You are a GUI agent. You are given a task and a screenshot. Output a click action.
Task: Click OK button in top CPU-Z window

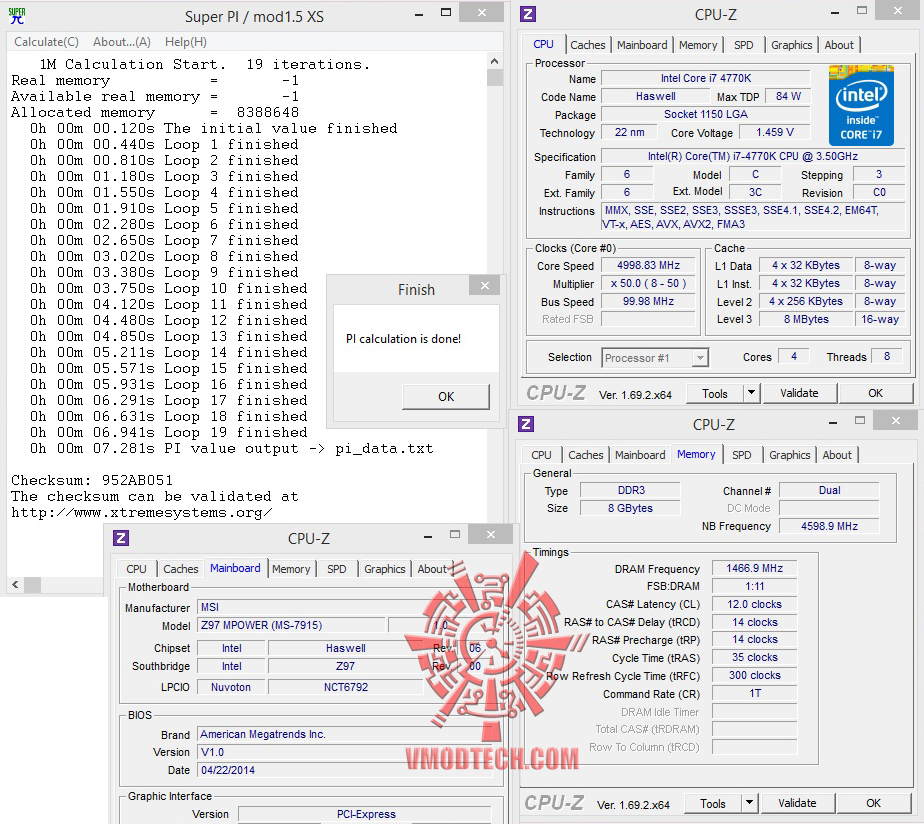875,393
